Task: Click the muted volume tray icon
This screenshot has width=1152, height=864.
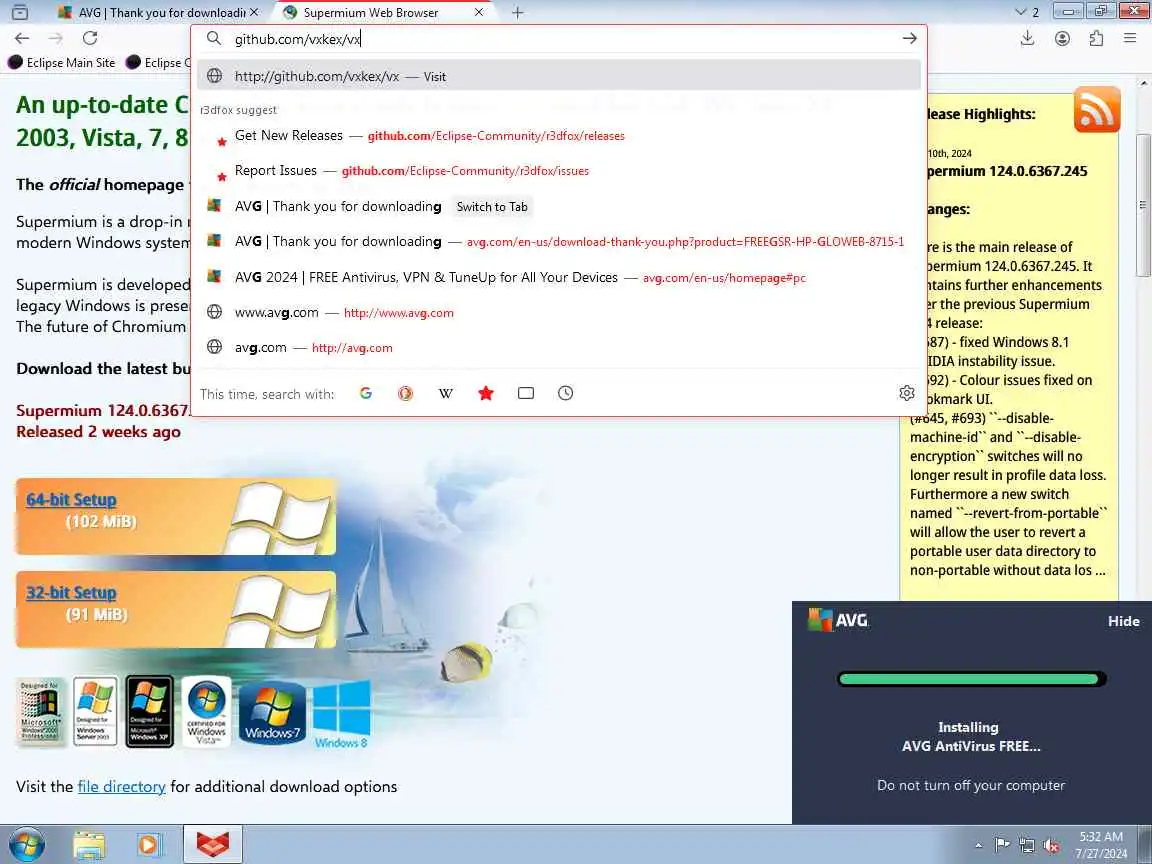Action: click(1051, 846)
